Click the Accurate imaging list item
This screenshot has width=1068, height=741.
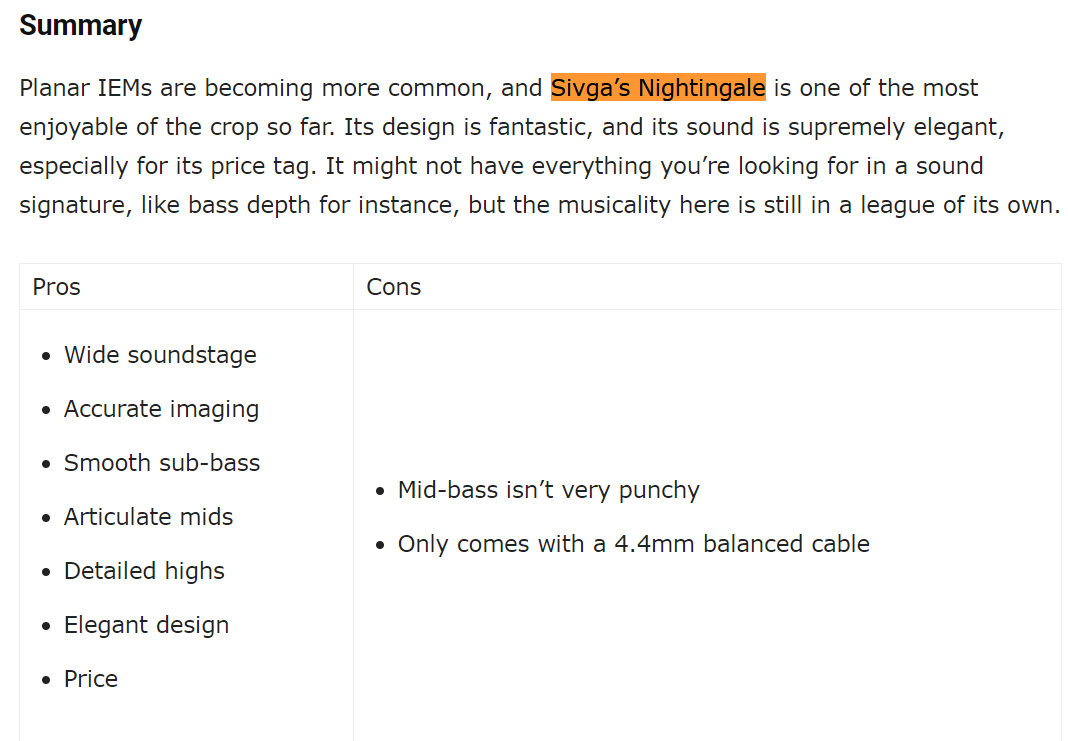161,409
